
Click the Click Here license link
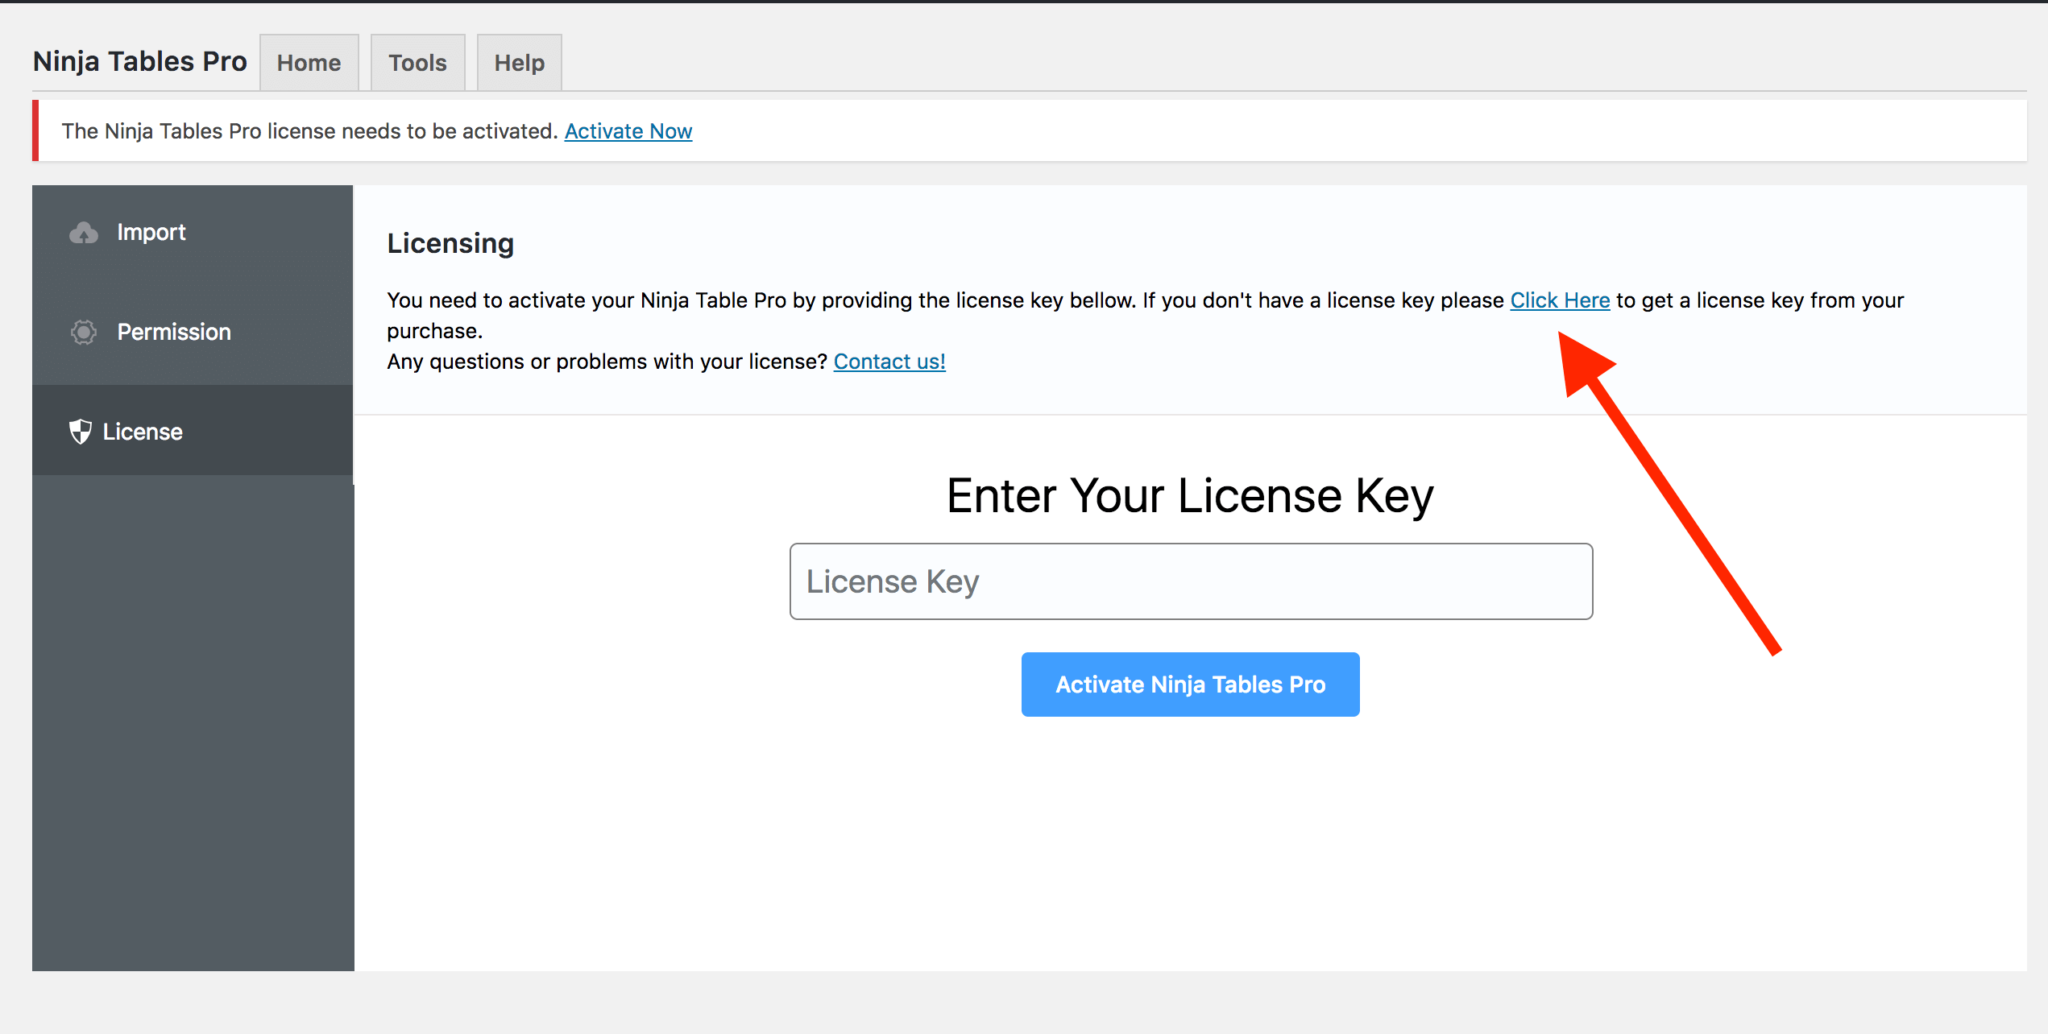coord(1559,300)
